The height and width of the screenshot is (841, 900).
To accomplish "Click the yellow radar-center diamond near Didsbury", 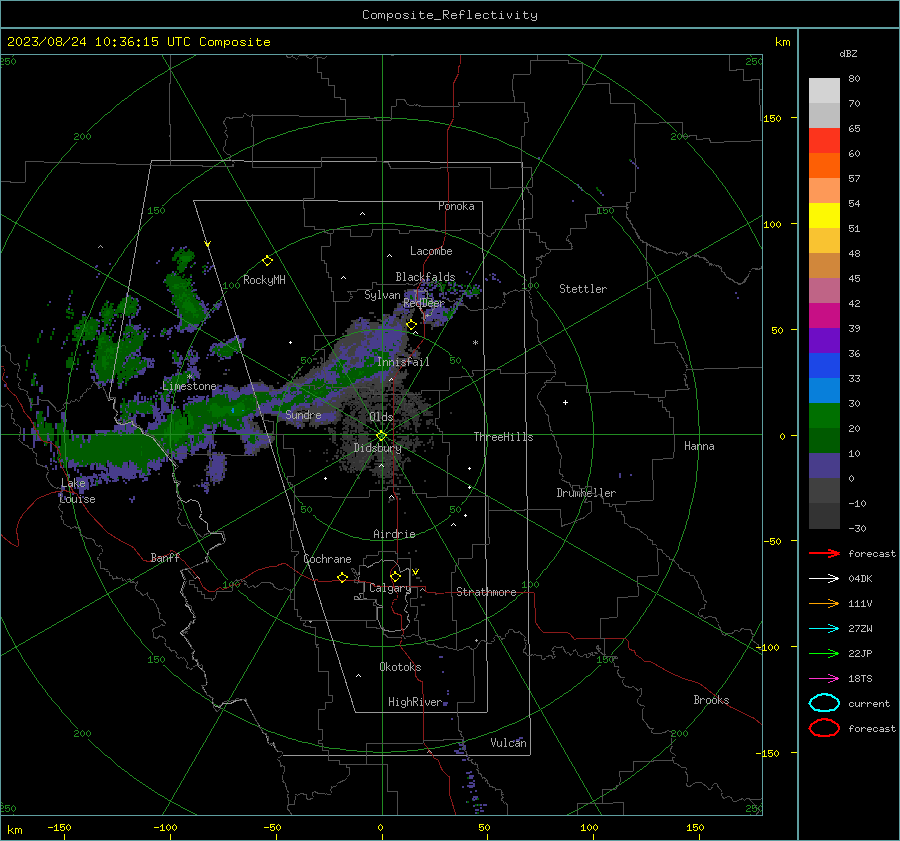I will tap(381, 436).
